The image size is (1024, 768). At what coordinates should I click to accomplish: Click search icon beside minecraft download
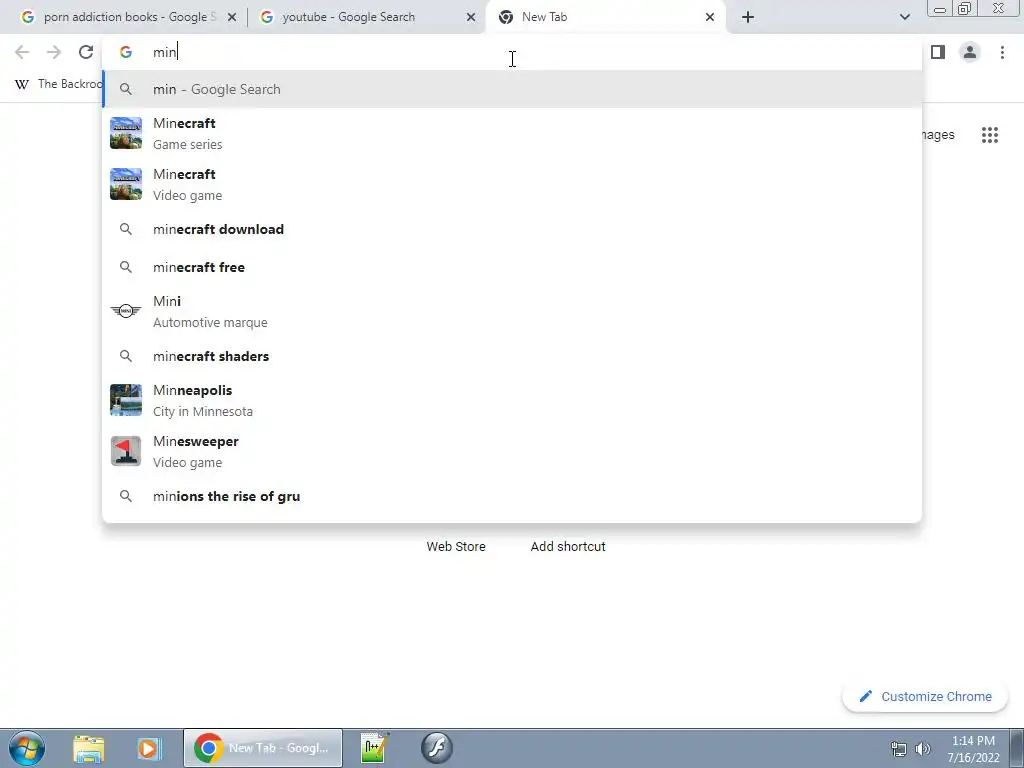[126, 229]
